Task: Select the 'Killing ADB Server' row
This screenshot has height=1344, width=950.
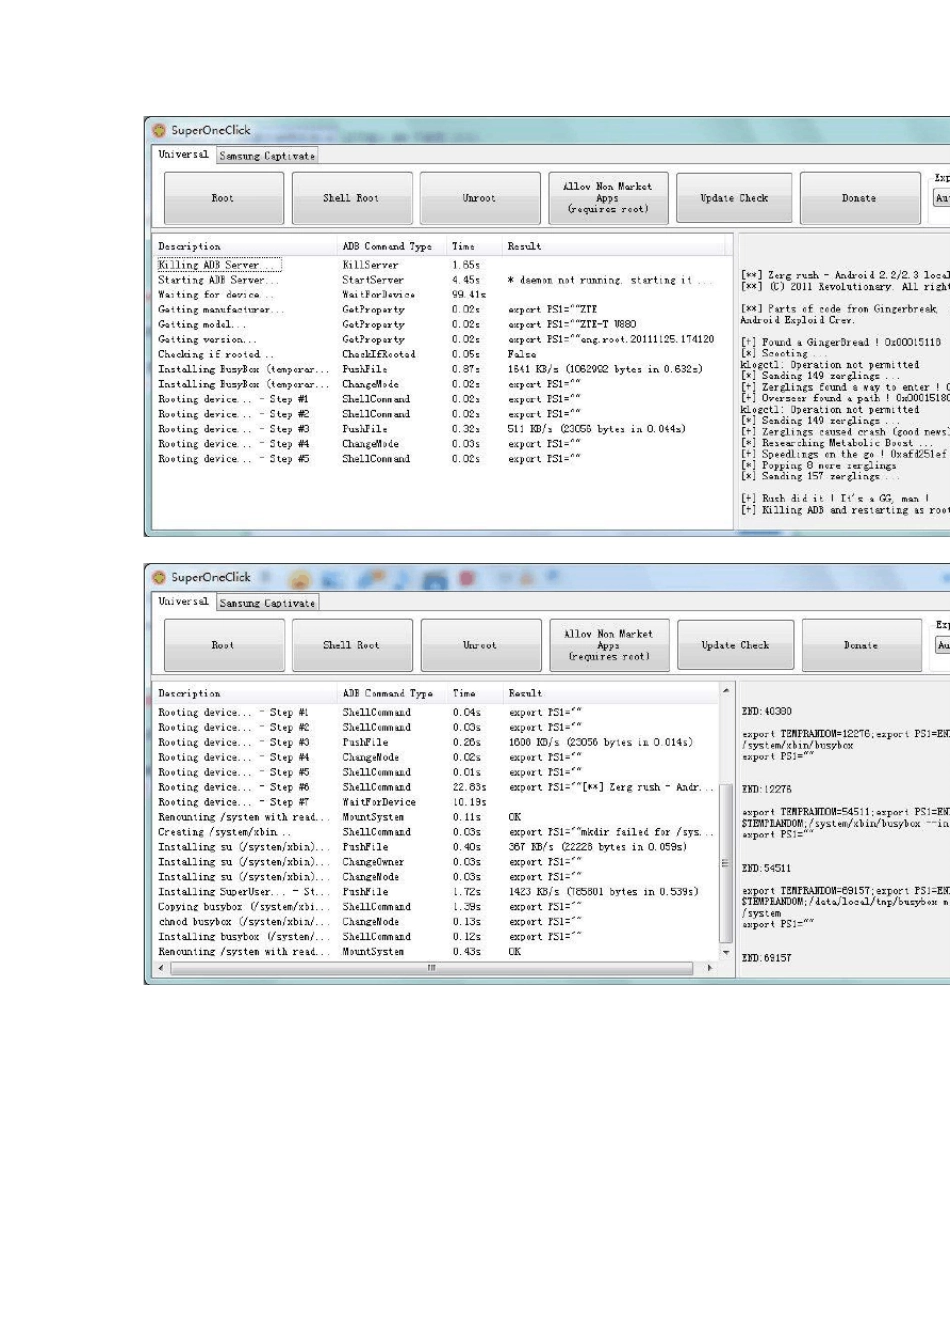Action: [x=440, y=265]
